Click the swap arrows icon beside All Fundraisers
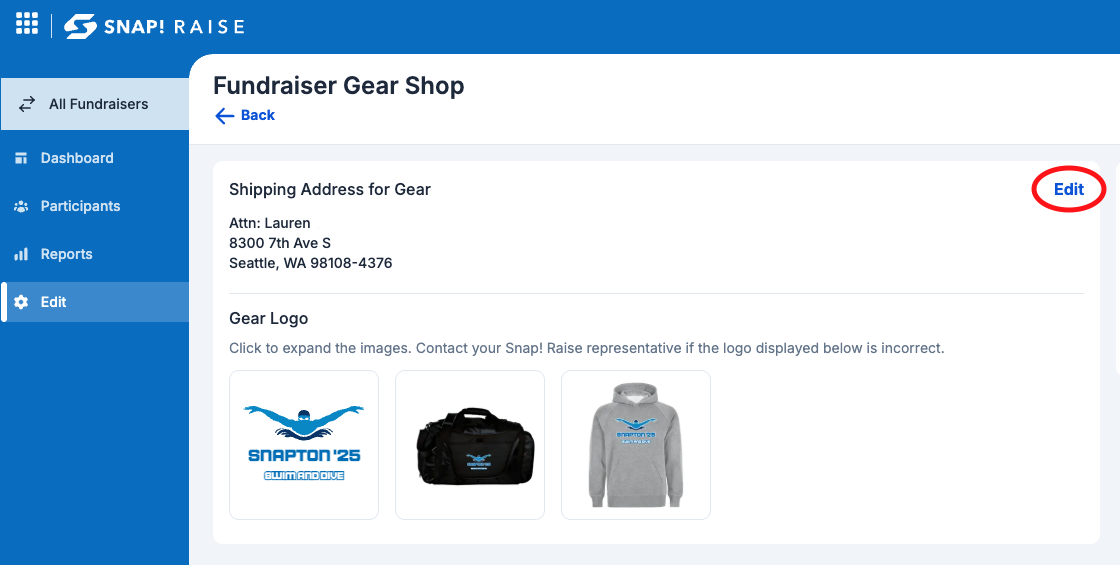 click(26, 104)
